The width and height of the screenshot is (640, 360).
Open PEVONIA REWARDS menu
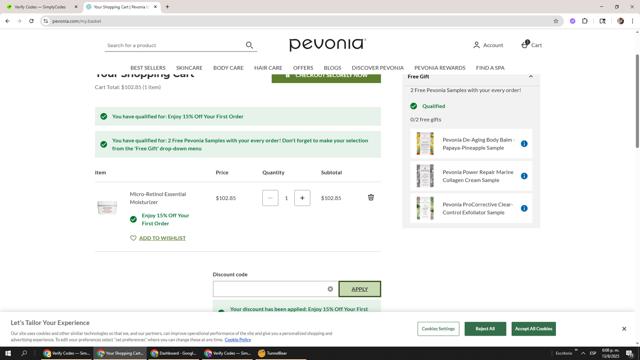pyautogui.click(x=440, y=68)
